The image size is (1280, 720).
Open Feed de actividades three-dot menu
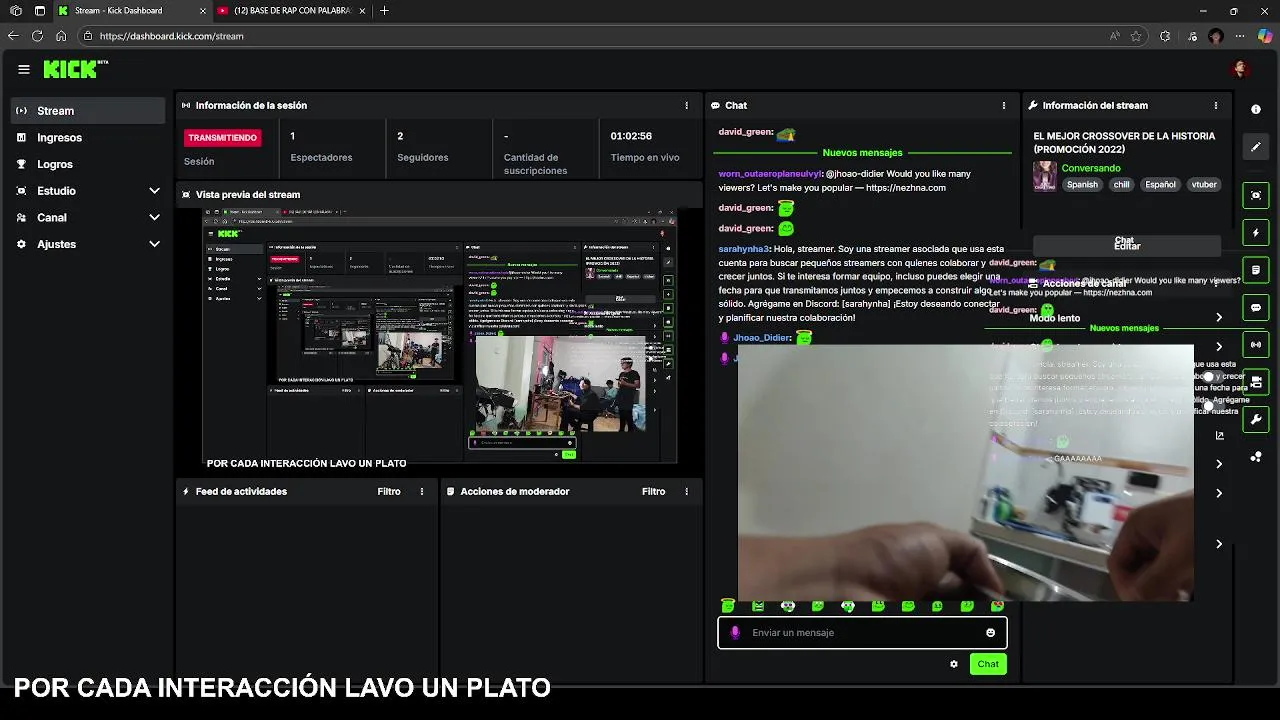[x=422, y=491]
